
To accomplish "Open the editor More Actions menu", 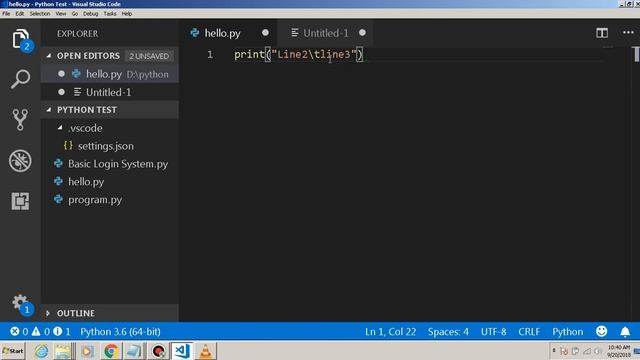I will coord(628,33).
